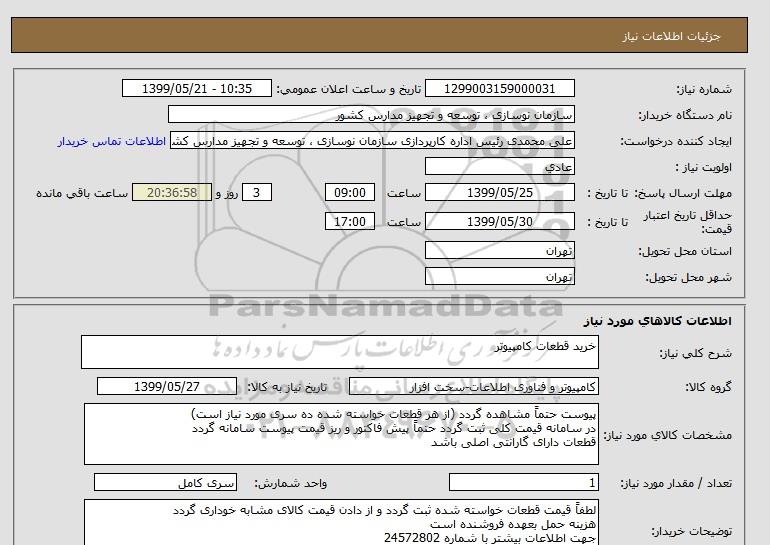
Task: Click the label تعداد / مقدار مورد نیاز
Action: [676, 484]
